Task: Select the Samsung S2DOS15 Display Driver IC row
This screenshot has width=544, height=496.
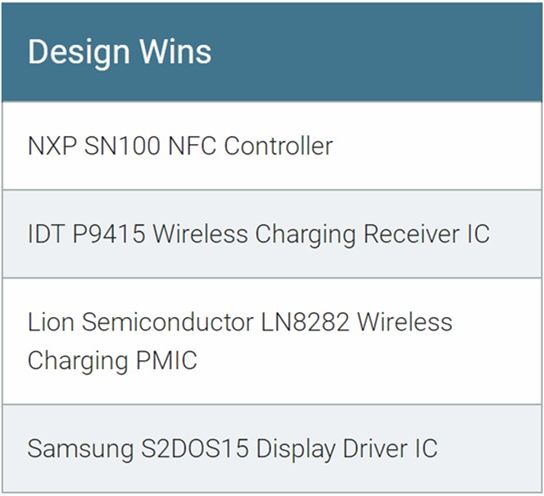Action: pos(272,448)
